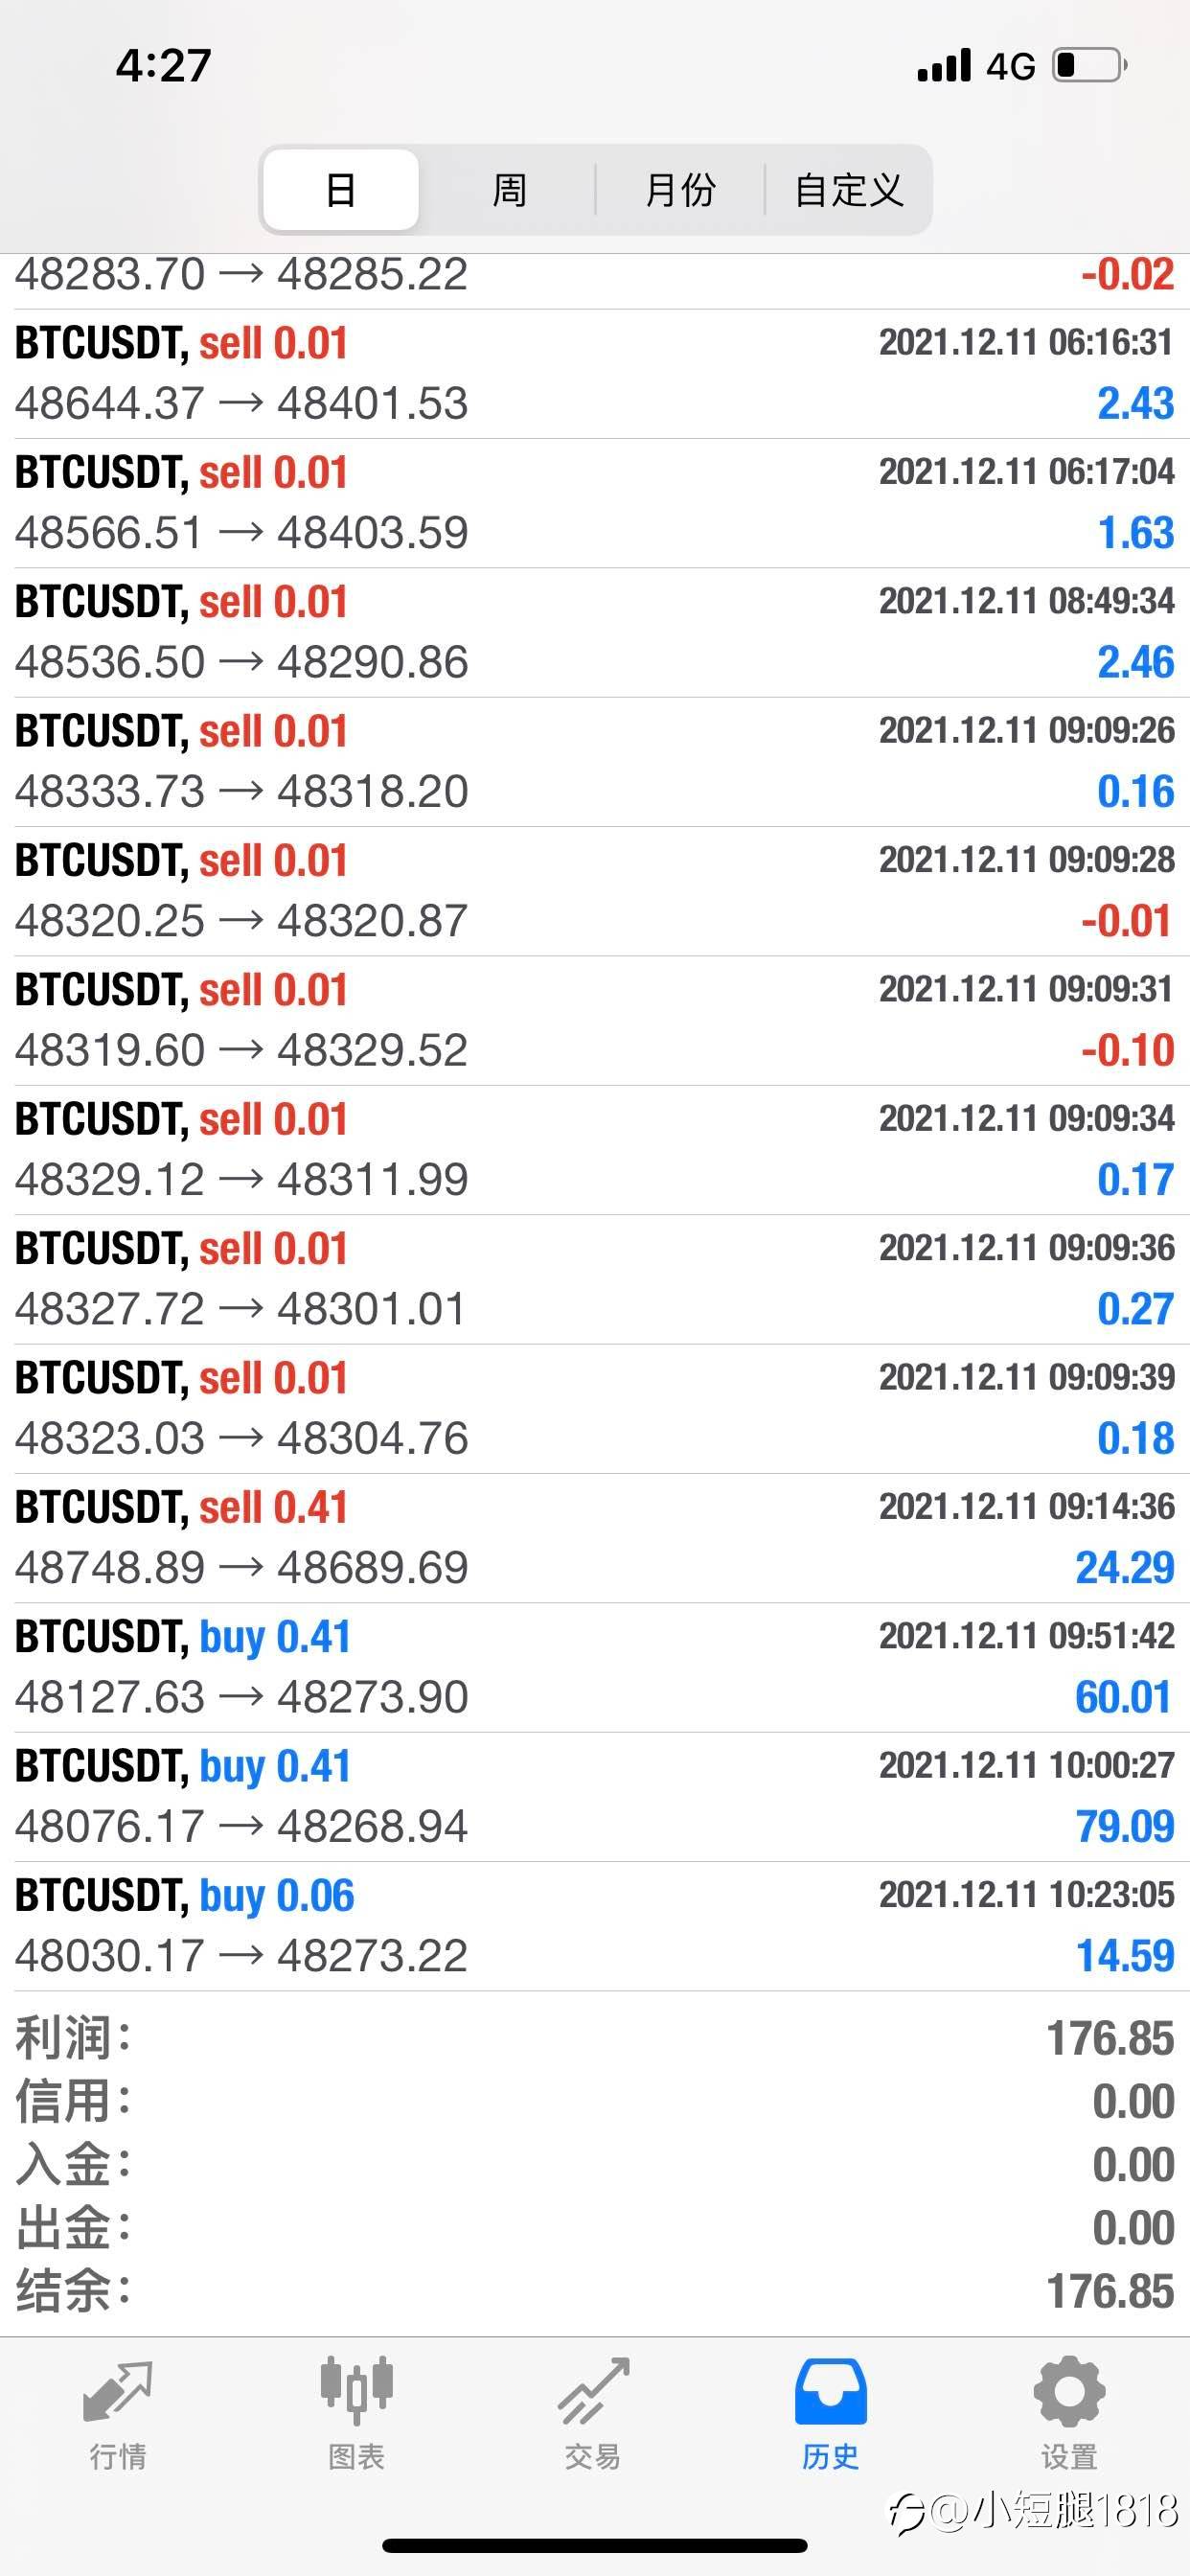The width and height of the screenshot is (1190, 2576).
Task: Switch to the 周 week tab
Action: pos(509,190)
